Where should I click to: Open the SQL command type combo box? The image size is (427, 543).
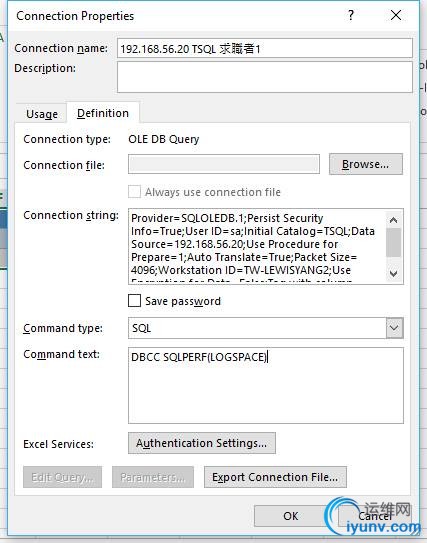pos(266,328)
